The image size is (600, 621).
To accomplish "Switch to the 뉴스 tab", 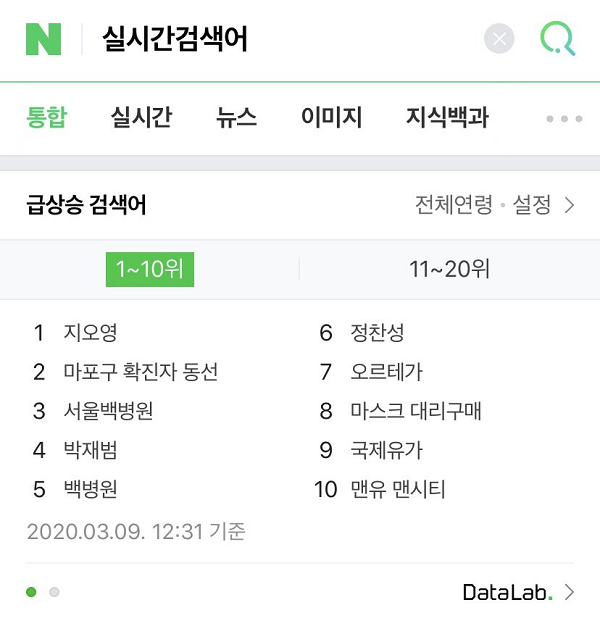I will coord(236,117).
